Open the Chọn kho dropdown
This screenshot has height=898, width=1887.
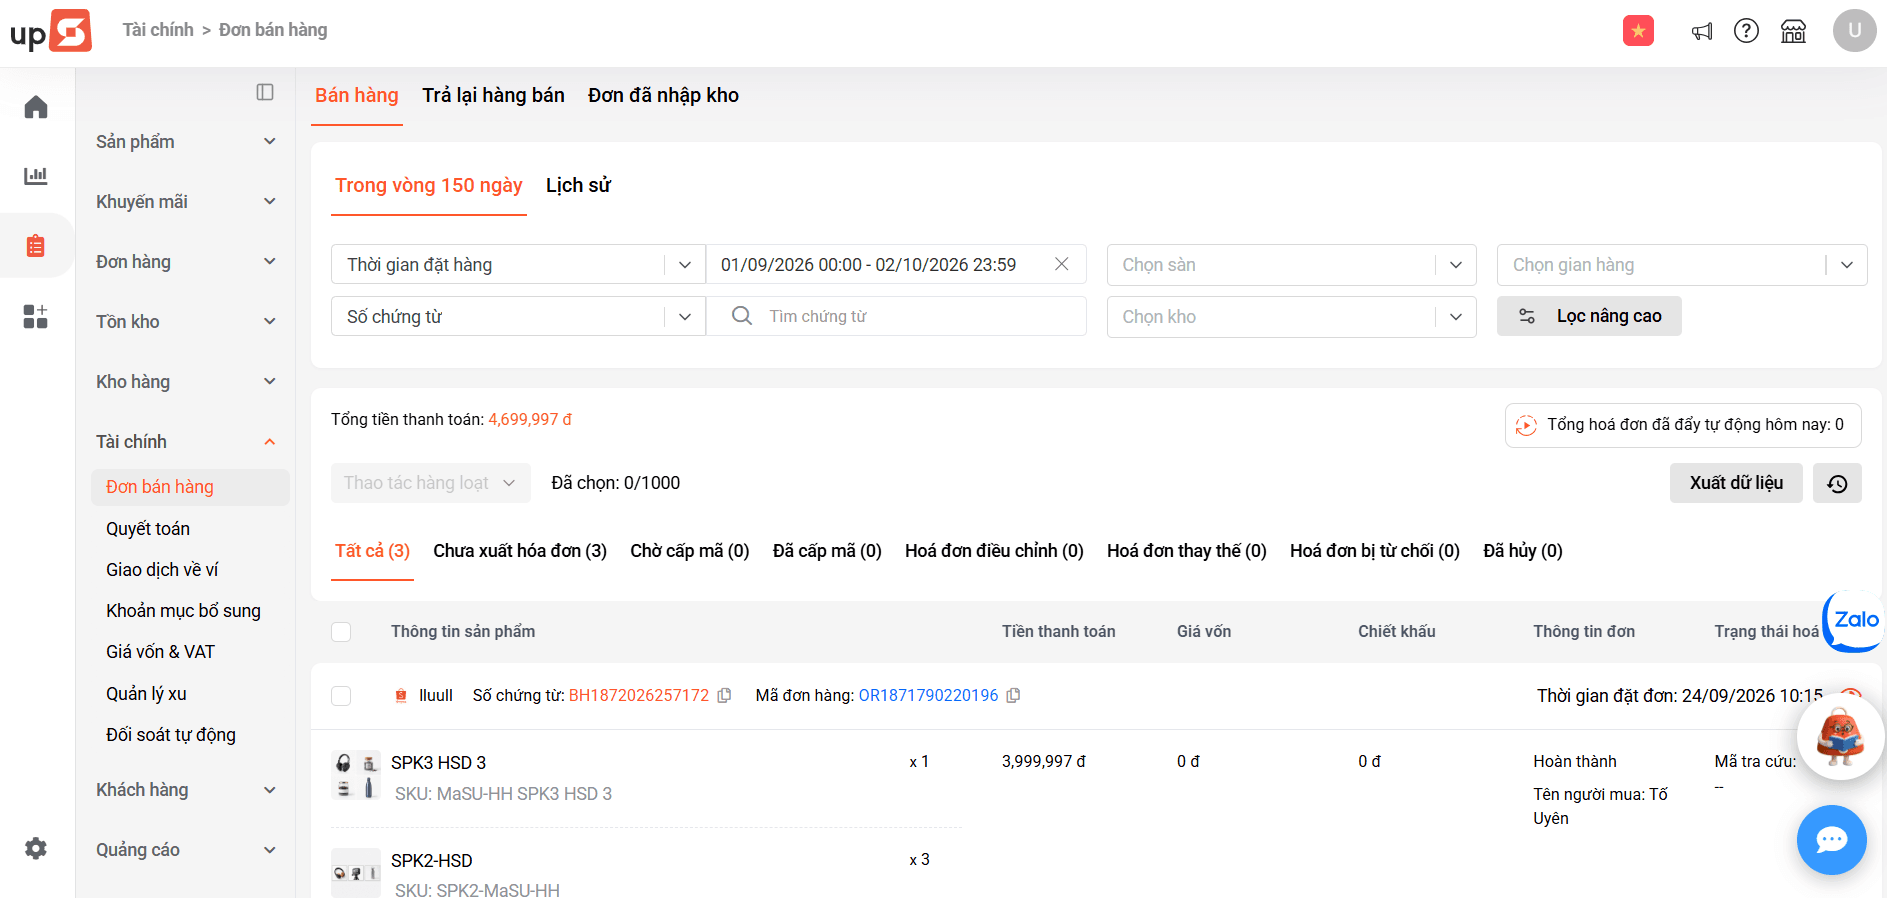[1291, 317]
